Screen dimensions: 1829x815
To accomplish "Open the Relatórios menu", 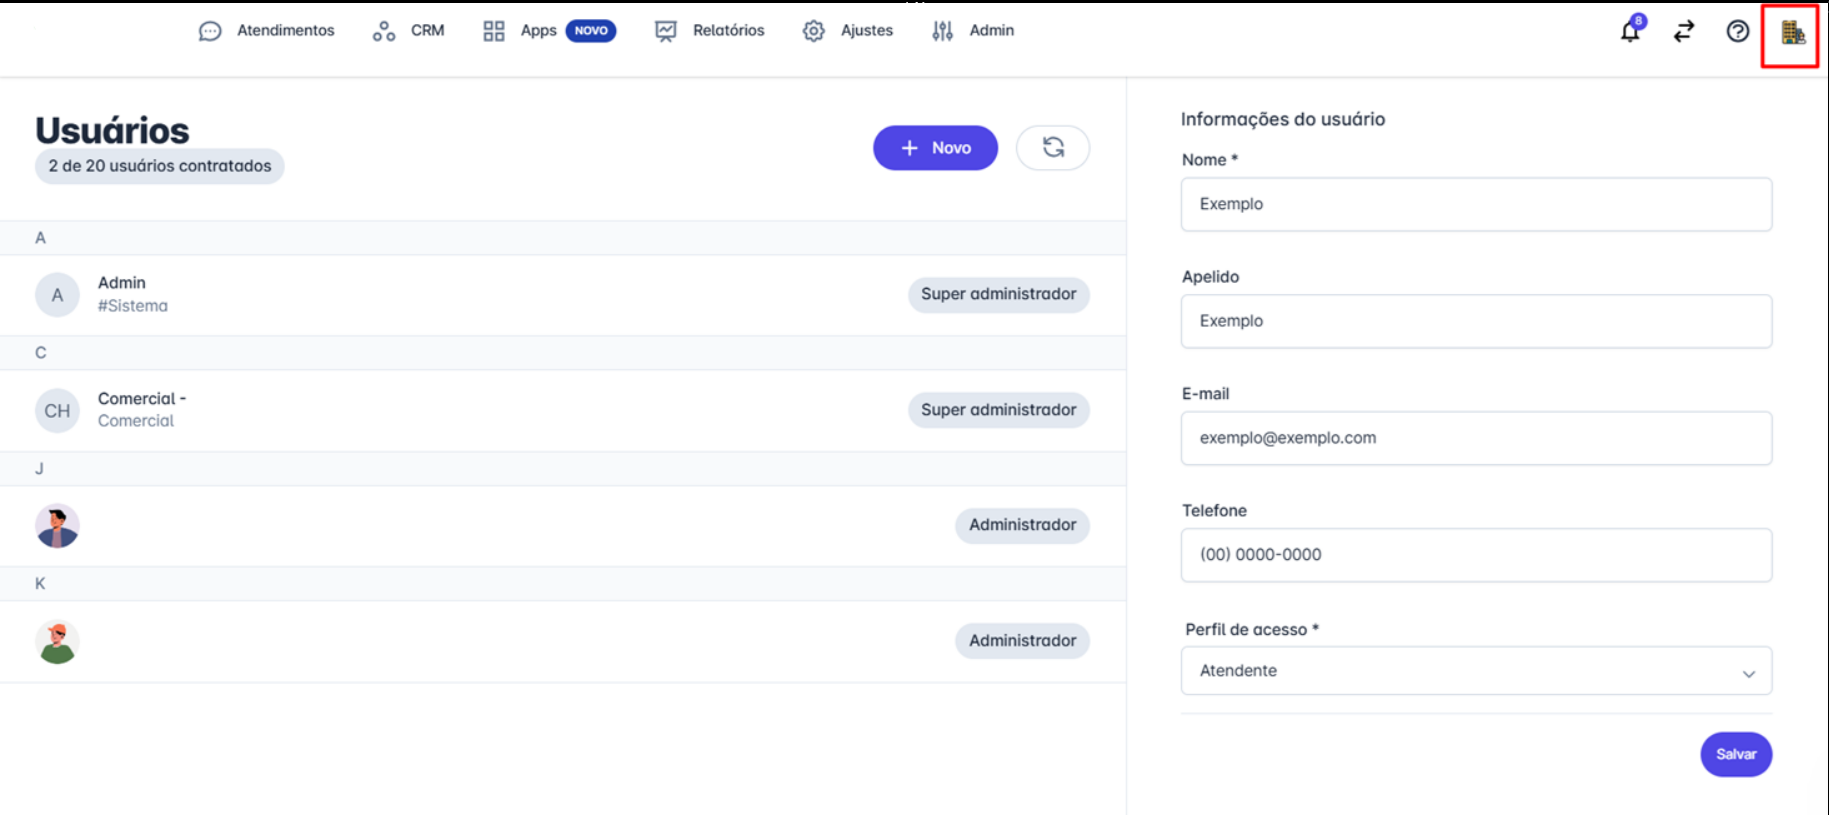I will pos(710,31).
